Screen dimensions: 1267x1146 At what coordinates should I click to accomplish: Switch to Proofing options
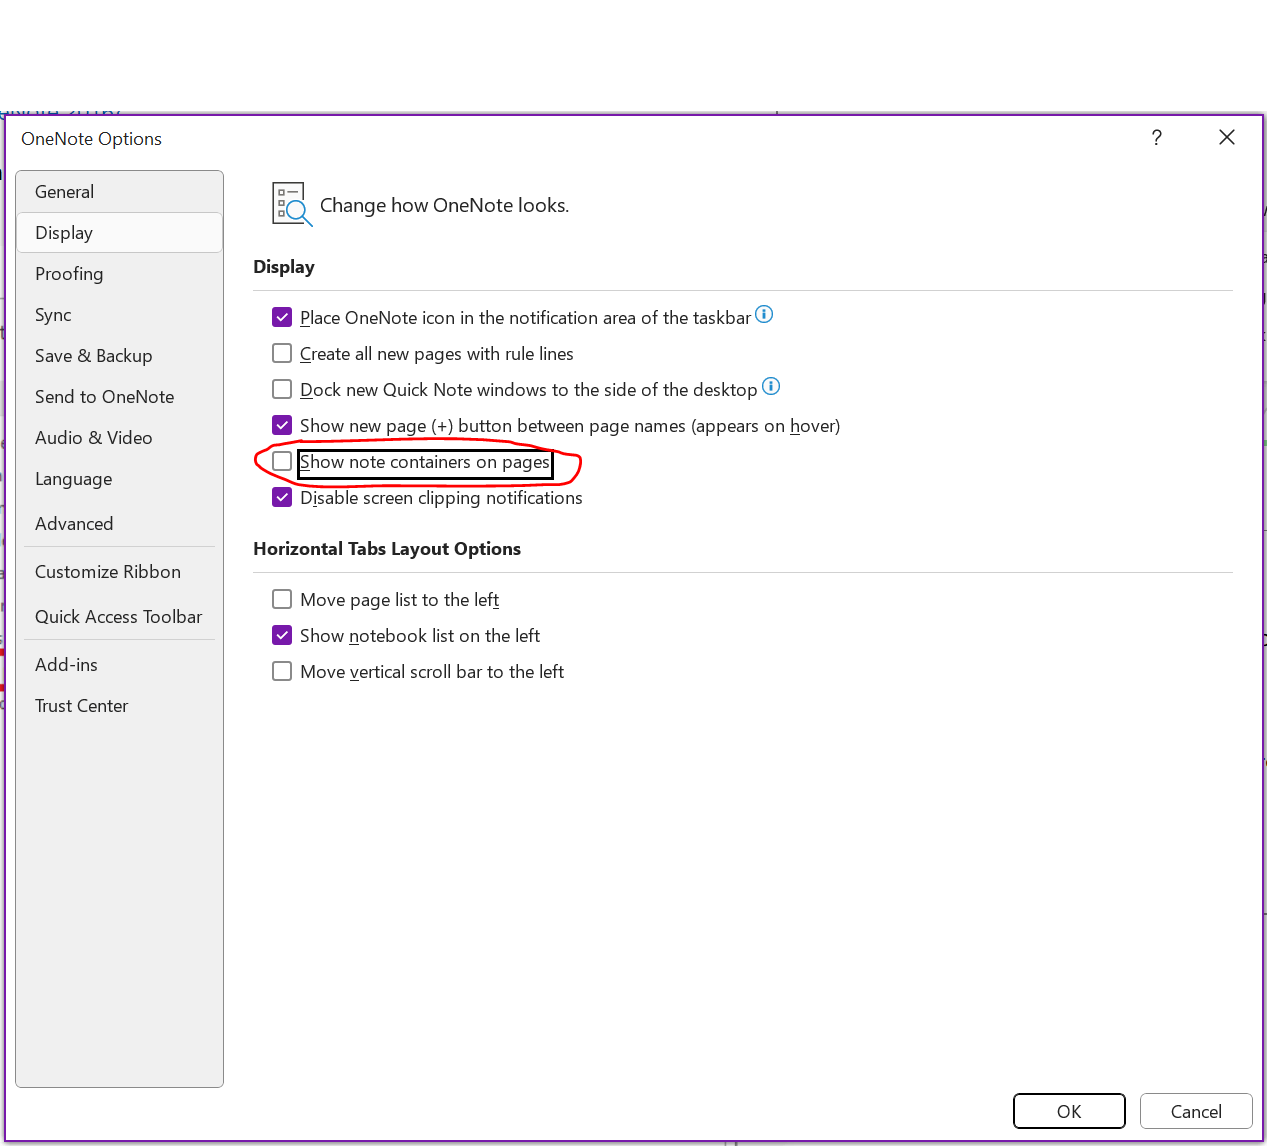119,274
